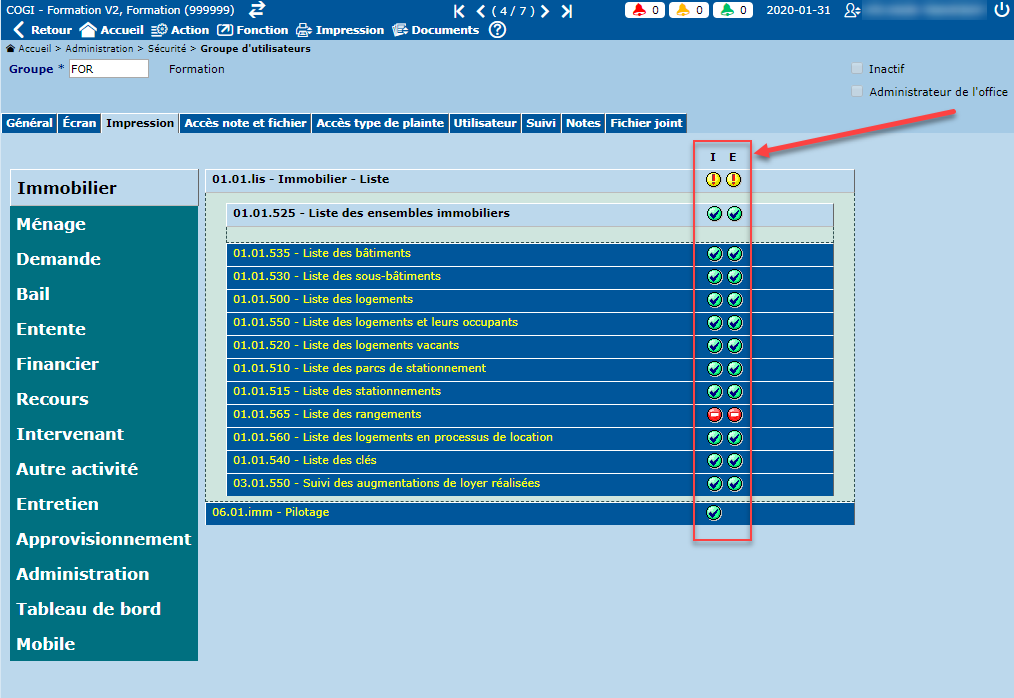Screen dimensions: 1014x698
Task: Click the yellow warning icon under column I
Action: click(x=713, y=180)
